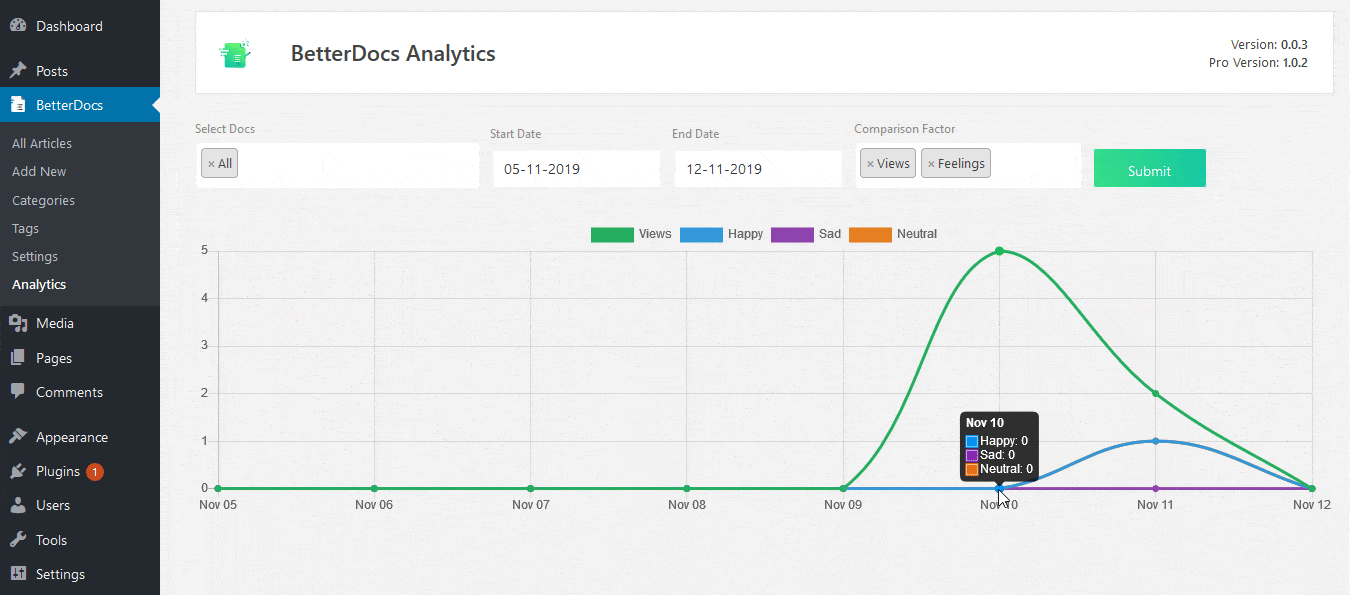Click the Posts pushpin icon
Viewport: 1350px width, 595px height.
click(18, 71)
